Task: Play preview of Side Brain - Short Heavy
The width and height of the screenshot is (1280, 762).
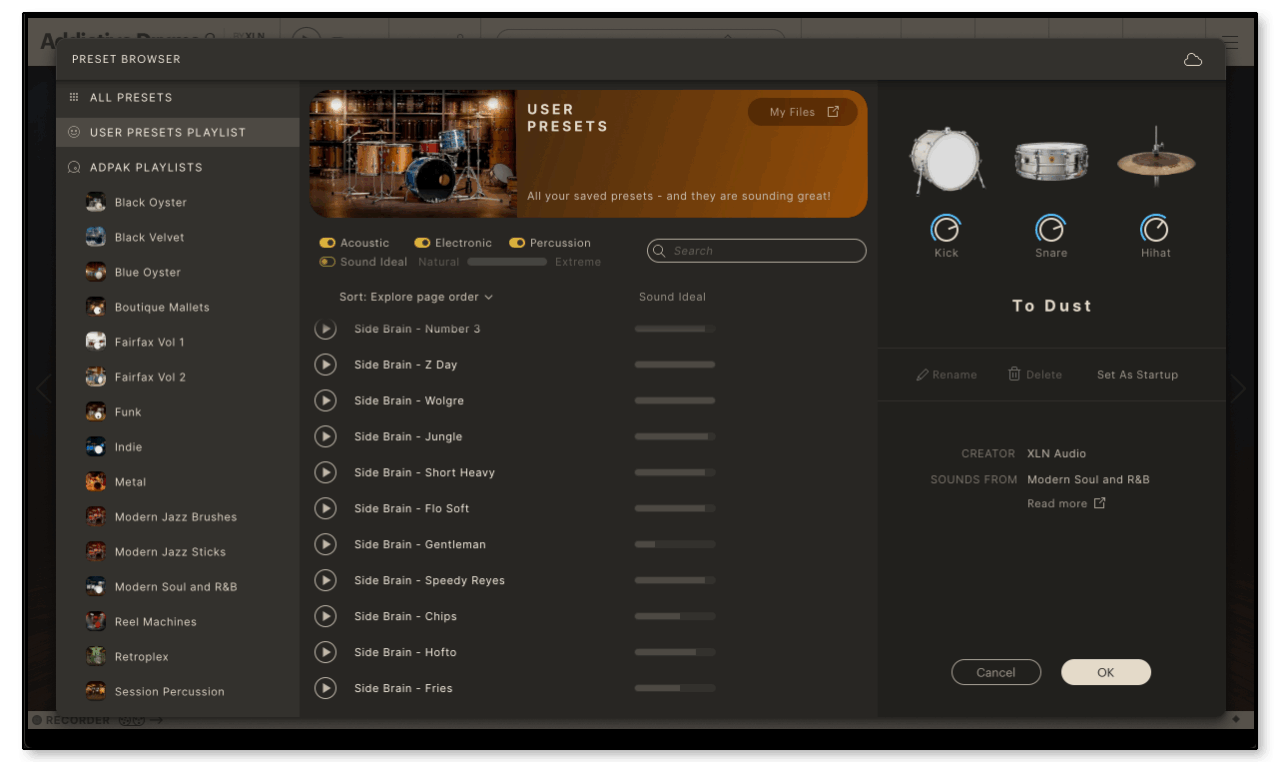Action: pos(325,473)
